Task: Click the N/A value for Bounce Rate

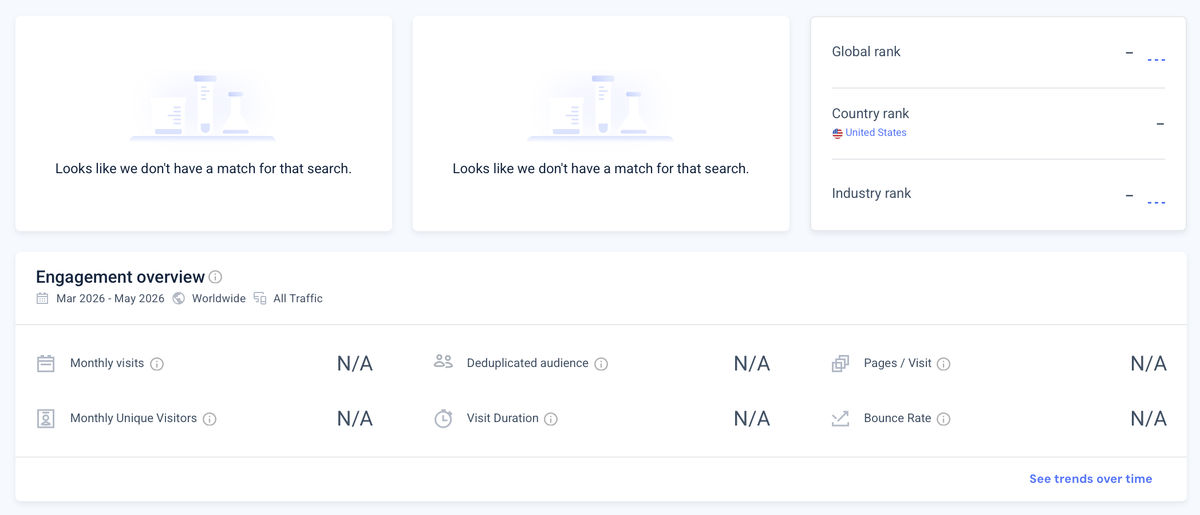Action: pos(1148,419)
